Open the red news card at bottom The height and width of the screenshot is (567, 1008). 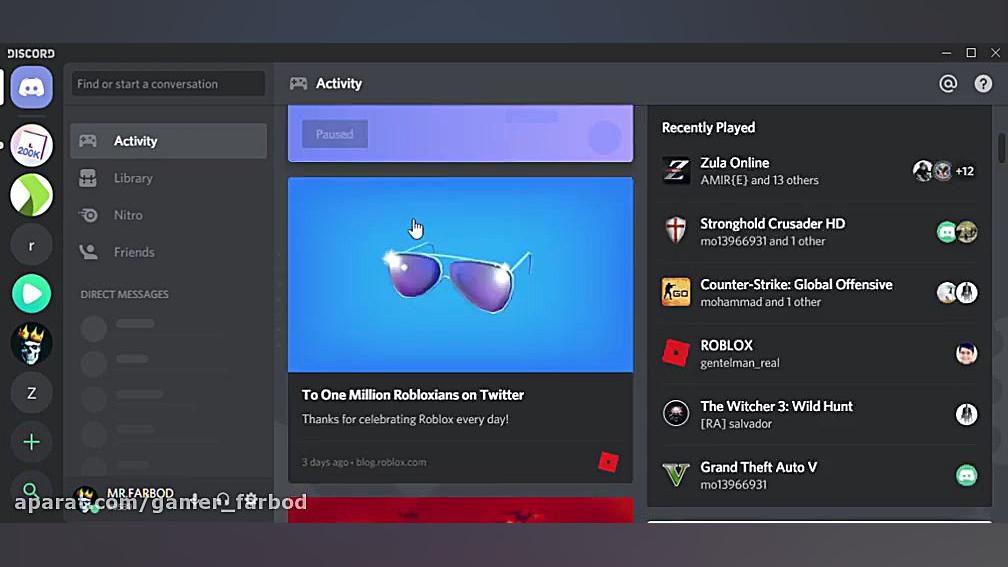tap(460, 510)
